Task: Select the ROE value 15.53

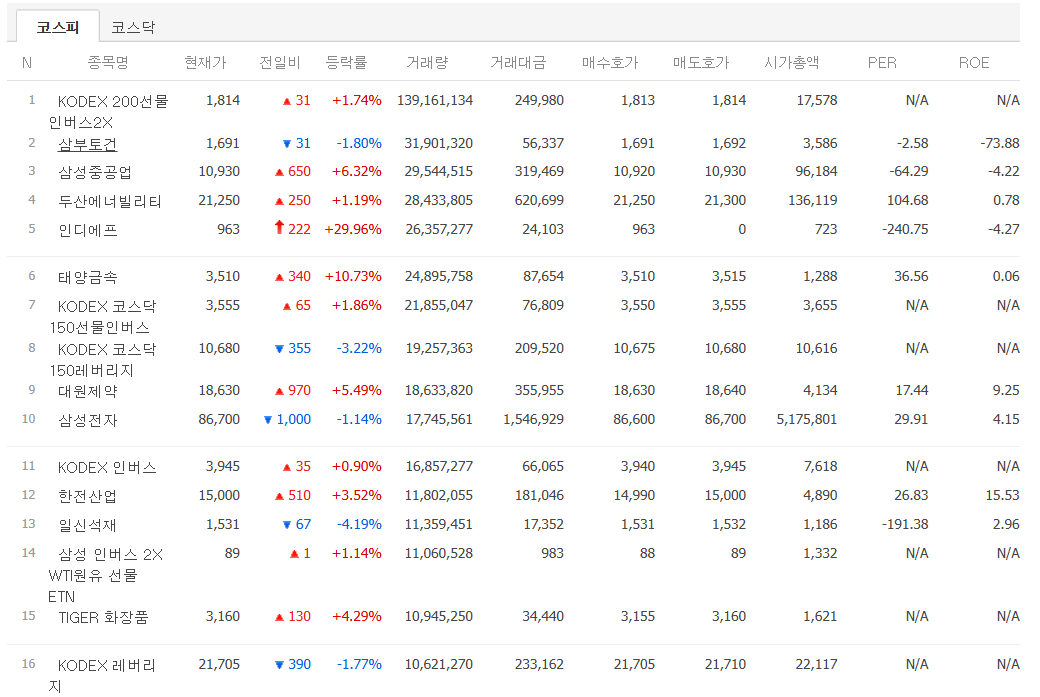Action: (x=1002, y=495)
